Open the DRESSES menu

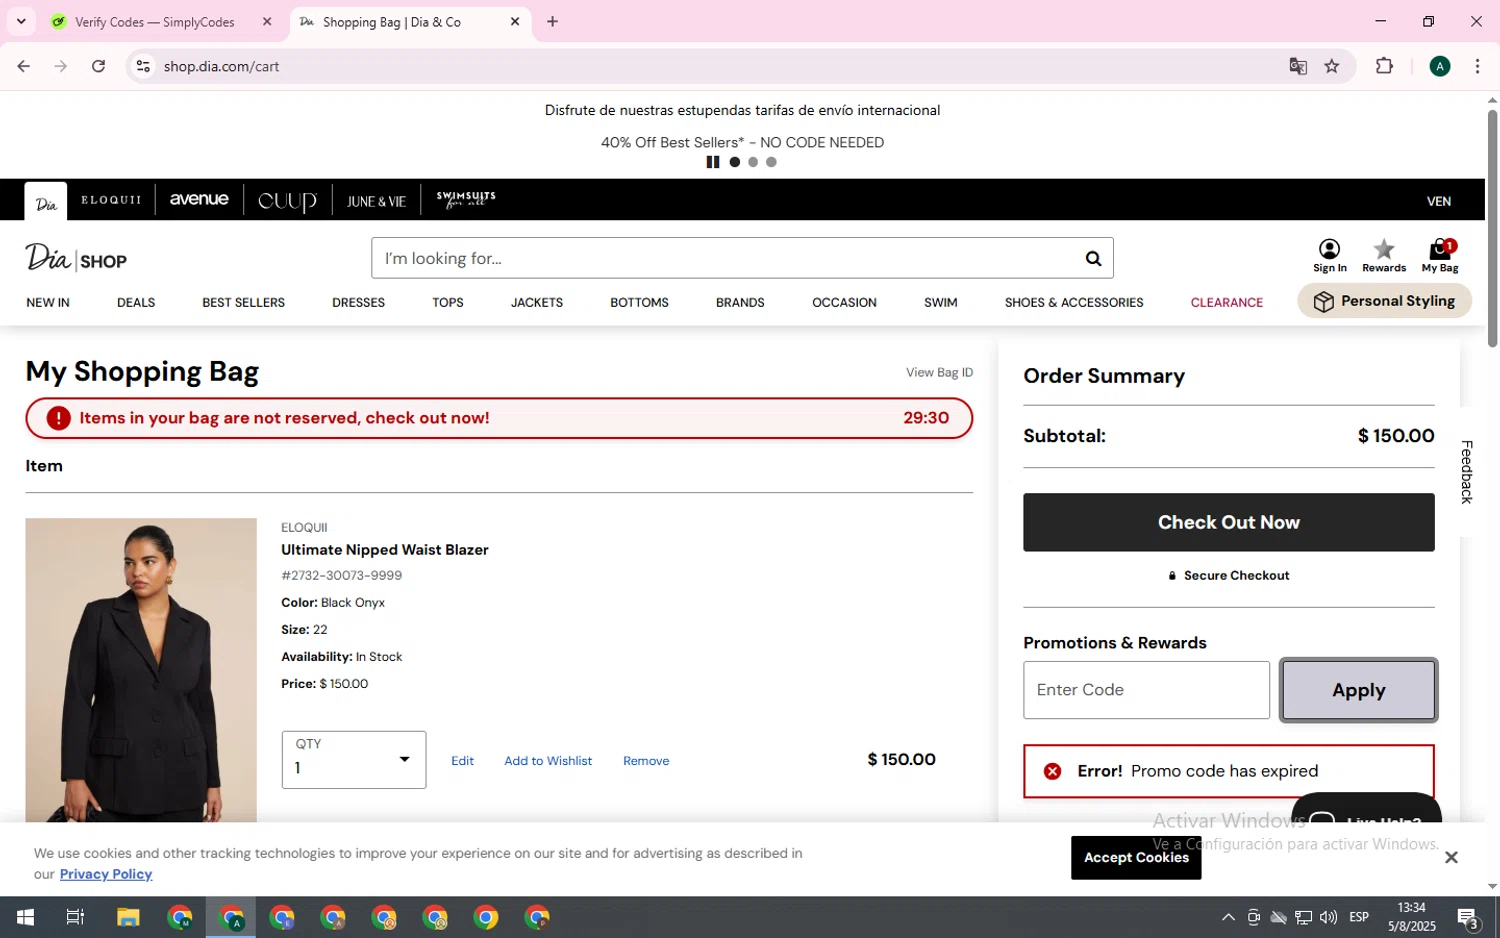[358, 302]
